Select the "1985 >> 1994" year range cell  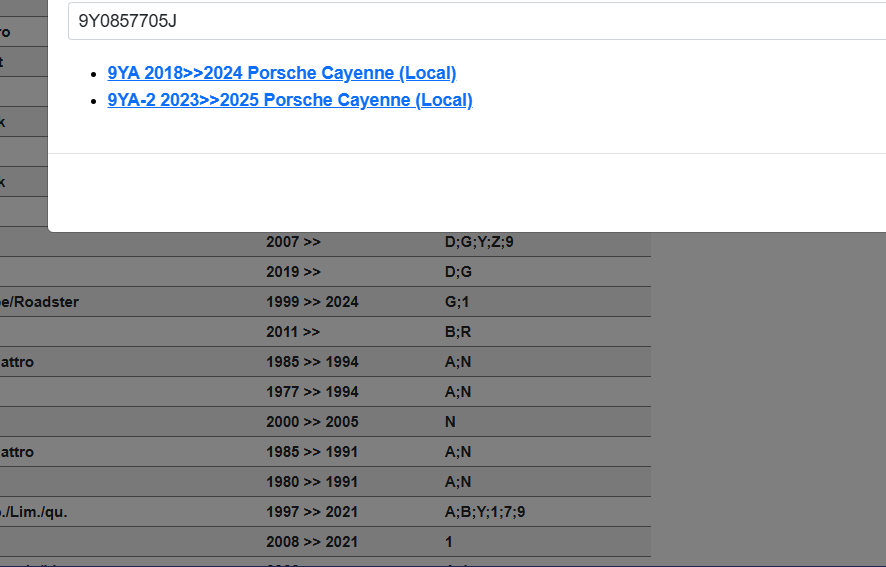tap(312, 362)
